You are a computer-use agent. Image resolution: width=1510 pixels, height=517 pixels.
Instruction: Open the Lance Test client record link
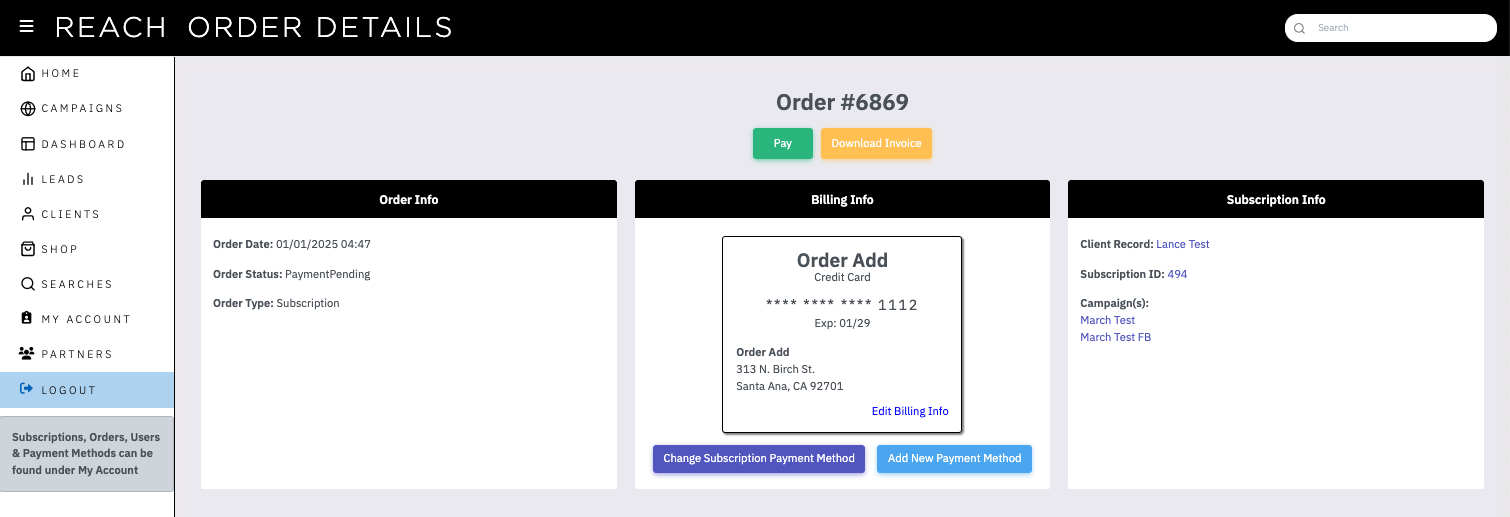coord(1183,244)
